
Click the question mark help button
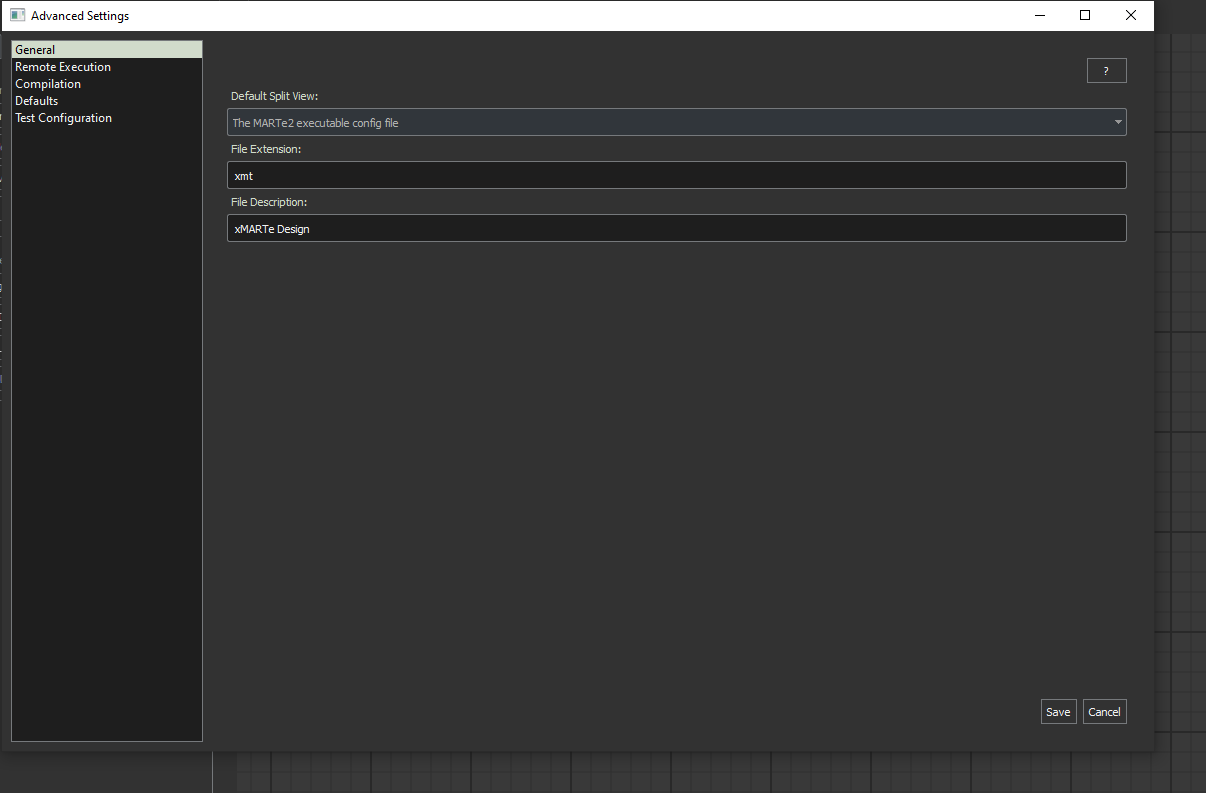click(1106, 71)
